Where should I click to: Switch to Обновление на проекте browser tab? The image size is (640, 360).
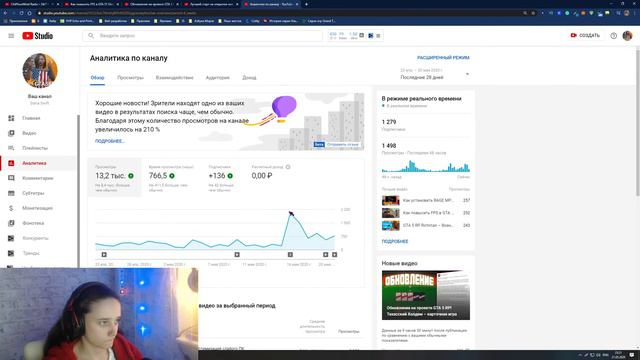click(151, 4)
